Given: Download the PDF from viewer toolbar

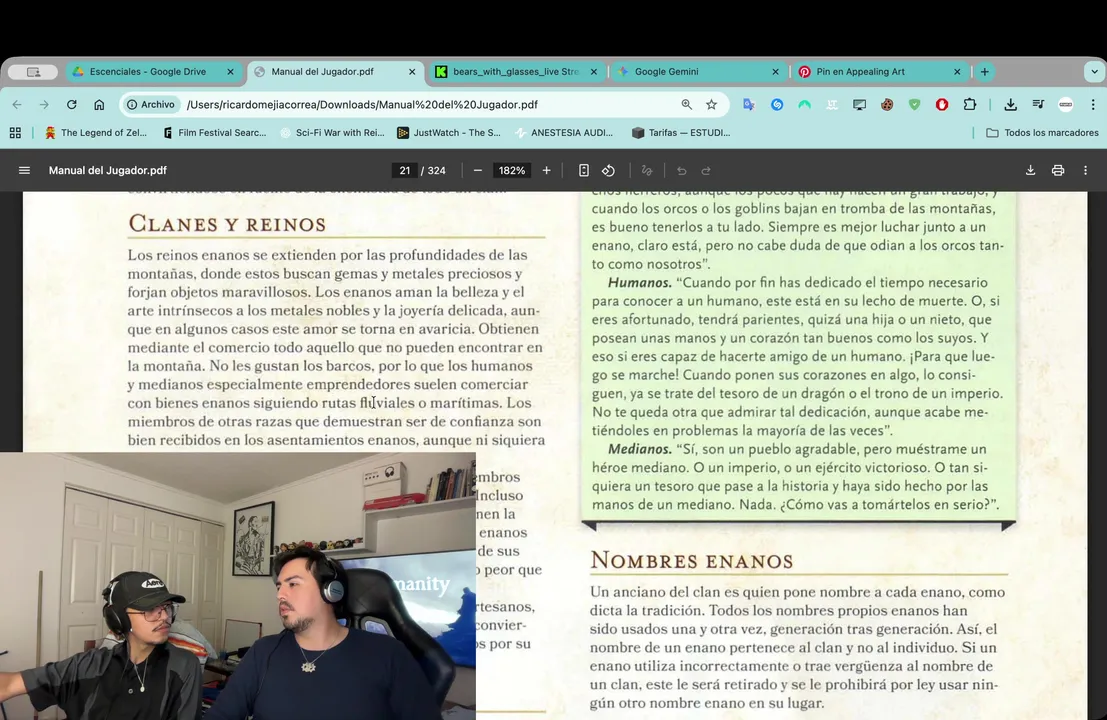Looking at the screenshot, I should (1031, 170).
